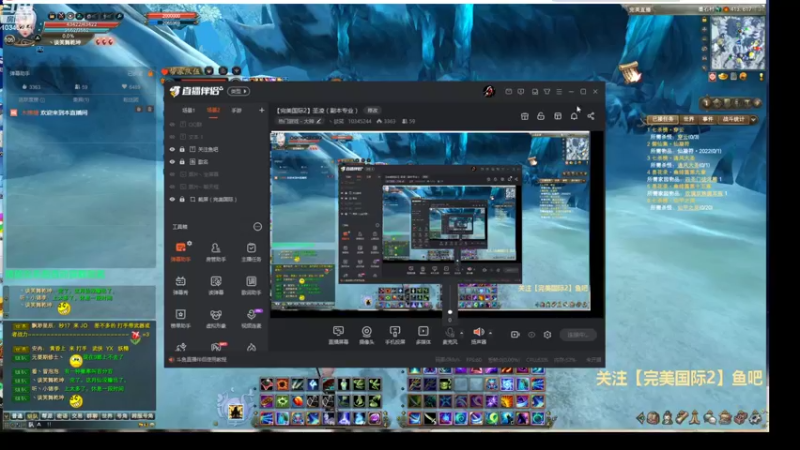This screenshot has height=450, width=800.
Task: Edit the 热门游戏-大神 category selector
Action: pyautogui.click(x=299, y=121)
